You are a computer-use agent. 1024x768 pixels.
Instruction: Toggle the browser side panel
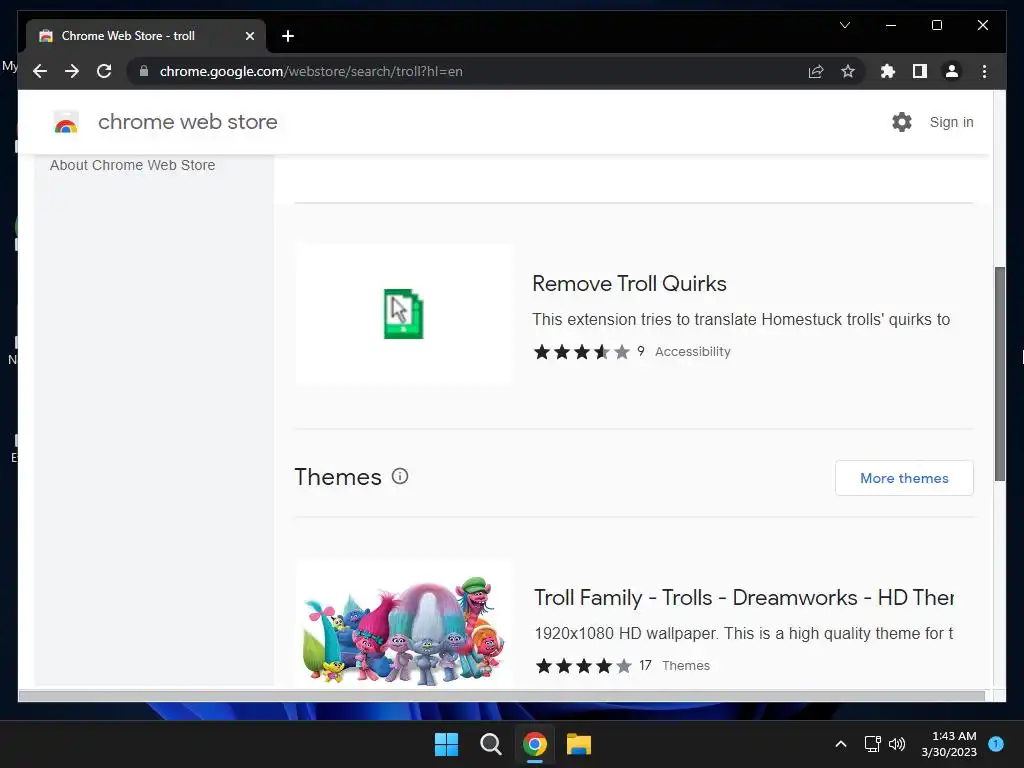[x=920, y=71]
